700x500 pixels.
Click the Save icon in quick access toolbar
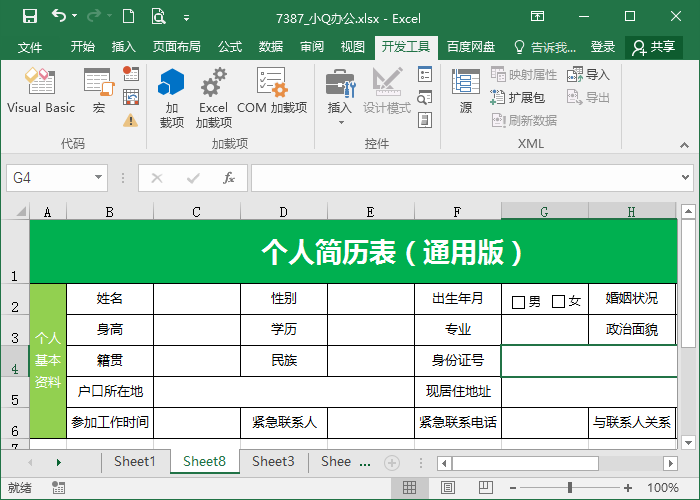point(30,17)
